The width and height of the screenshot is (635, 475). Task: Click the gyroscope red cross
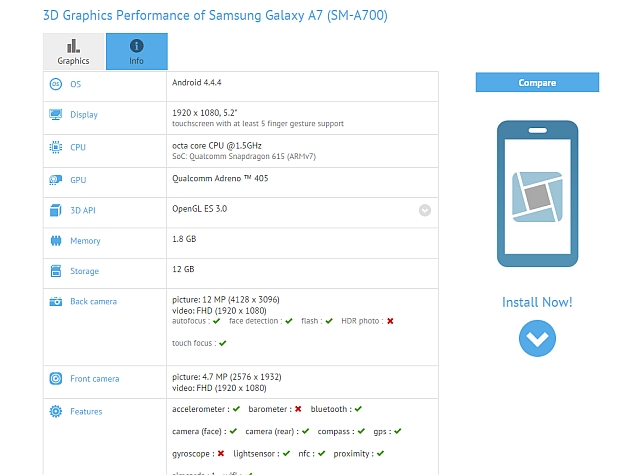pos(221,454)
